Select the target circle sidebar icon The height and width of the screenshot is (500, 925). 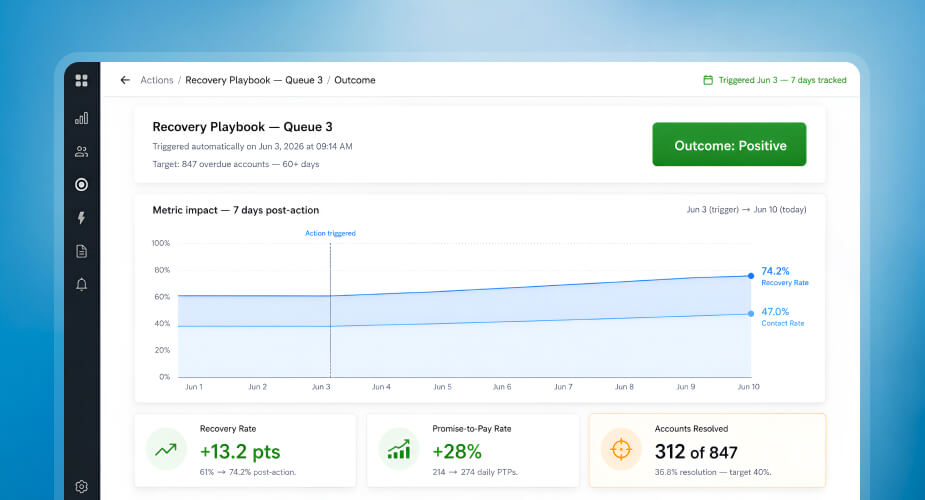tap(81, 185)
